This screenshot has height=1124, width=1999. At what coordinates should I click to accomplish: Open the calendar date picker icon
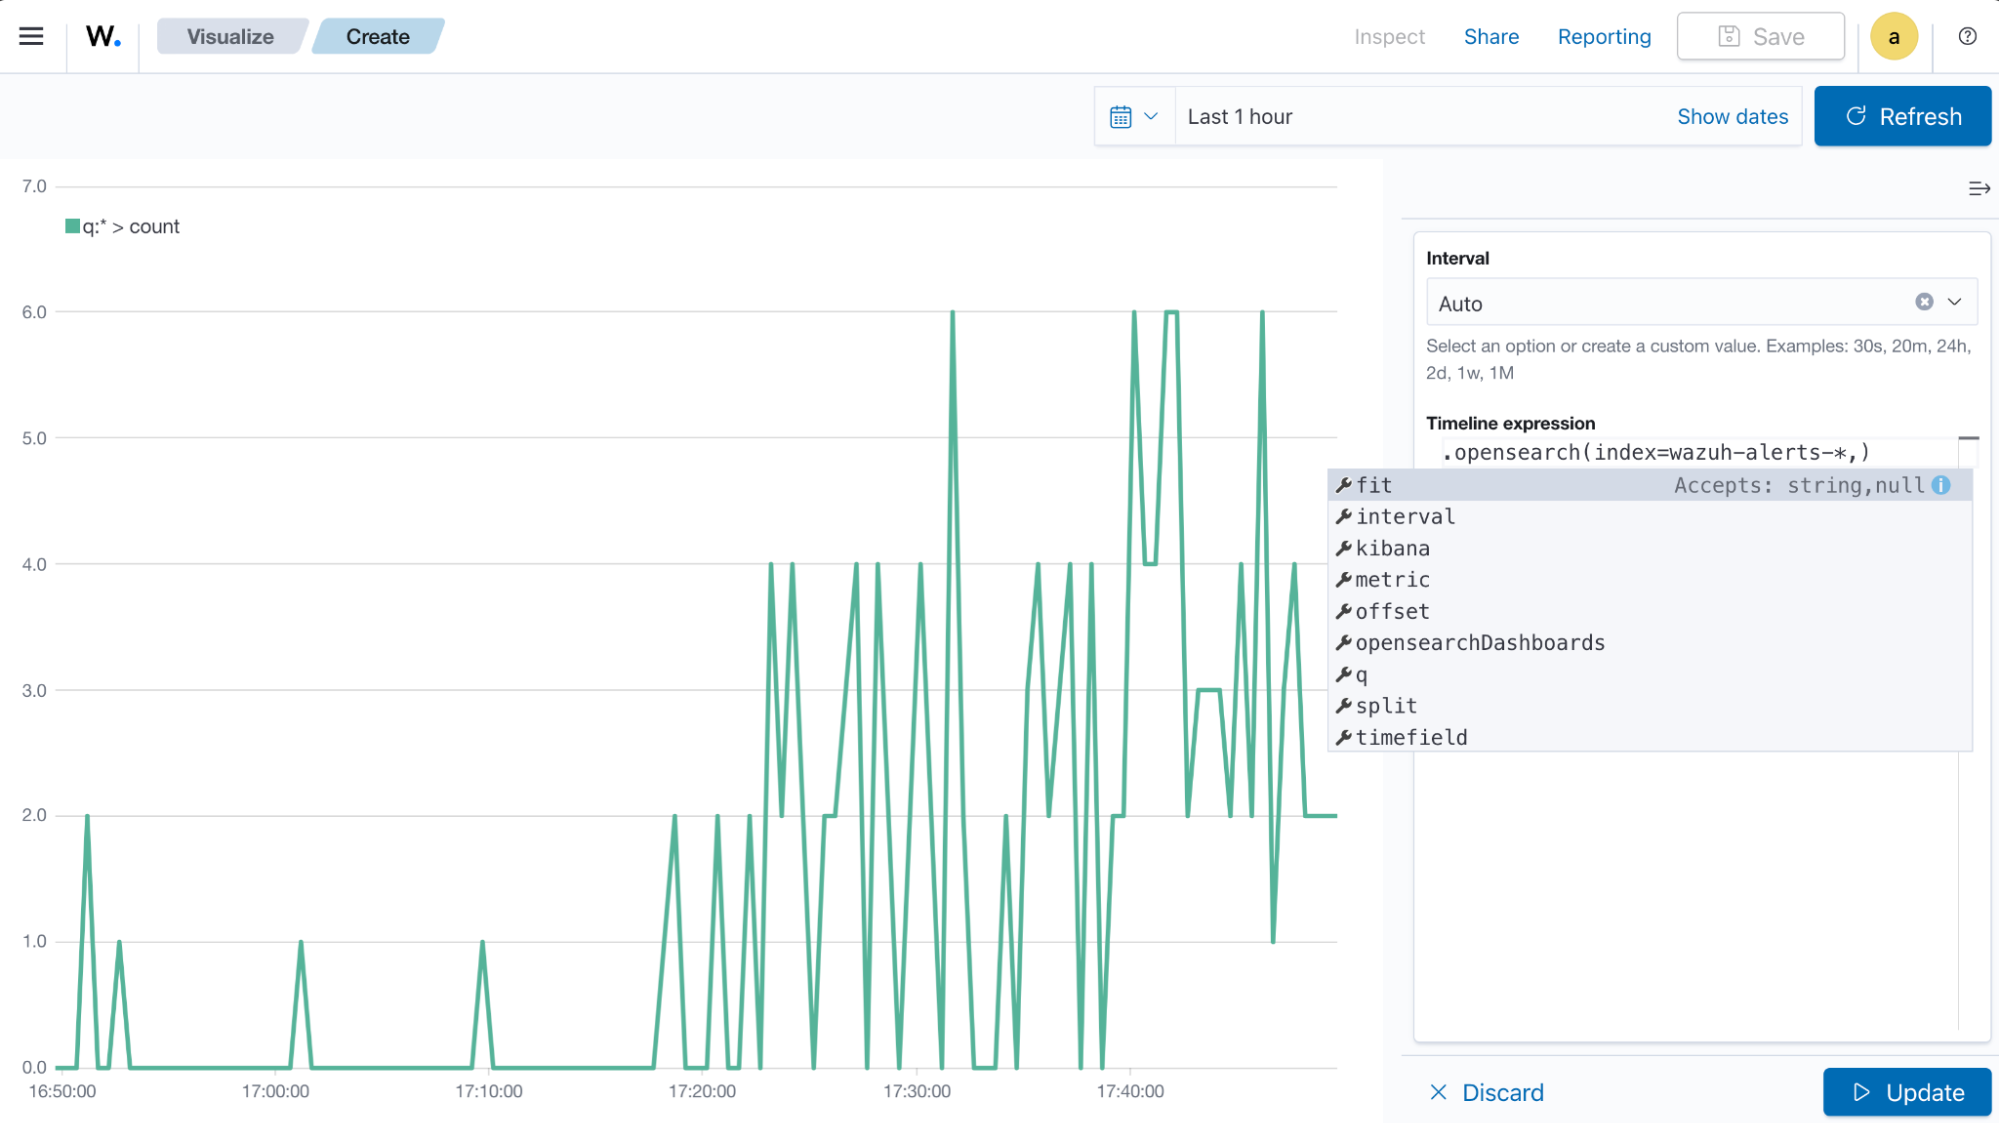tap(1122, 116)
